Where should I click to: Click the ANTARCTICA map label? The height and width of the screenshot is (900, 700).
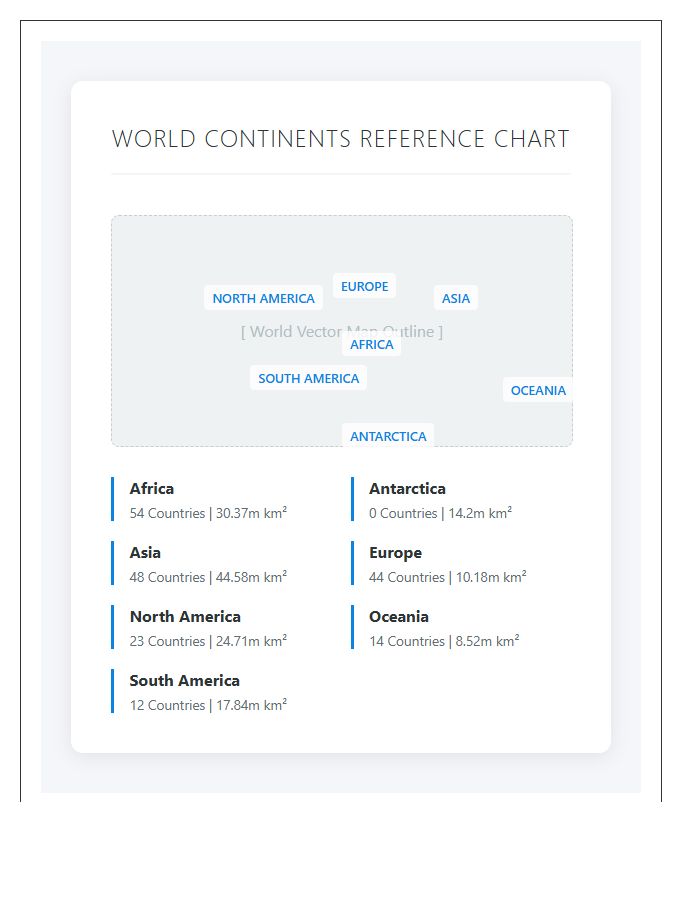388,436
